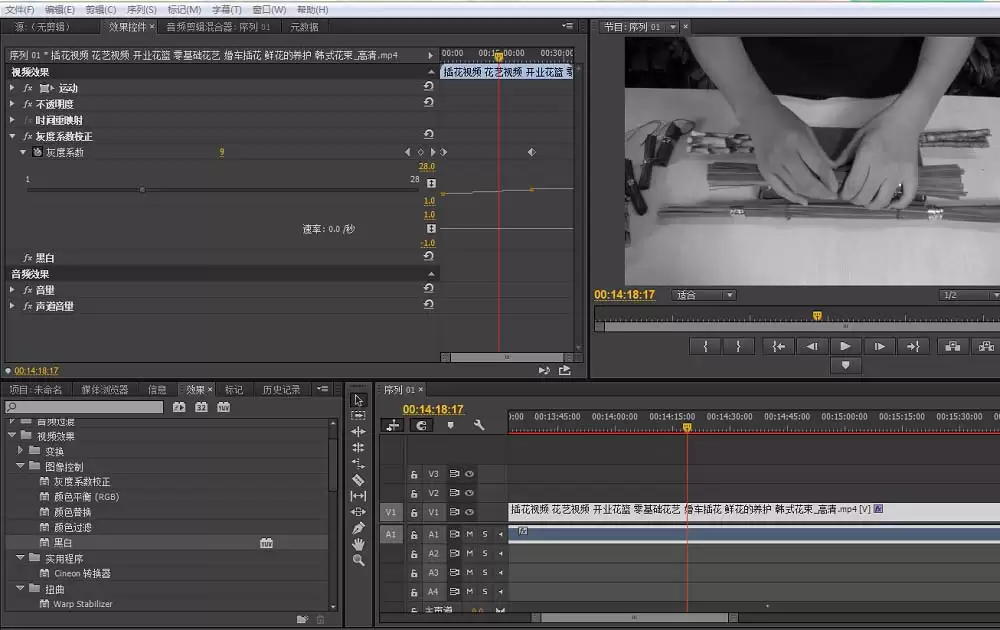This screenshot has height=630, width=1000.
Task: Toggle lock on track V3
Action: pos(413,474)
